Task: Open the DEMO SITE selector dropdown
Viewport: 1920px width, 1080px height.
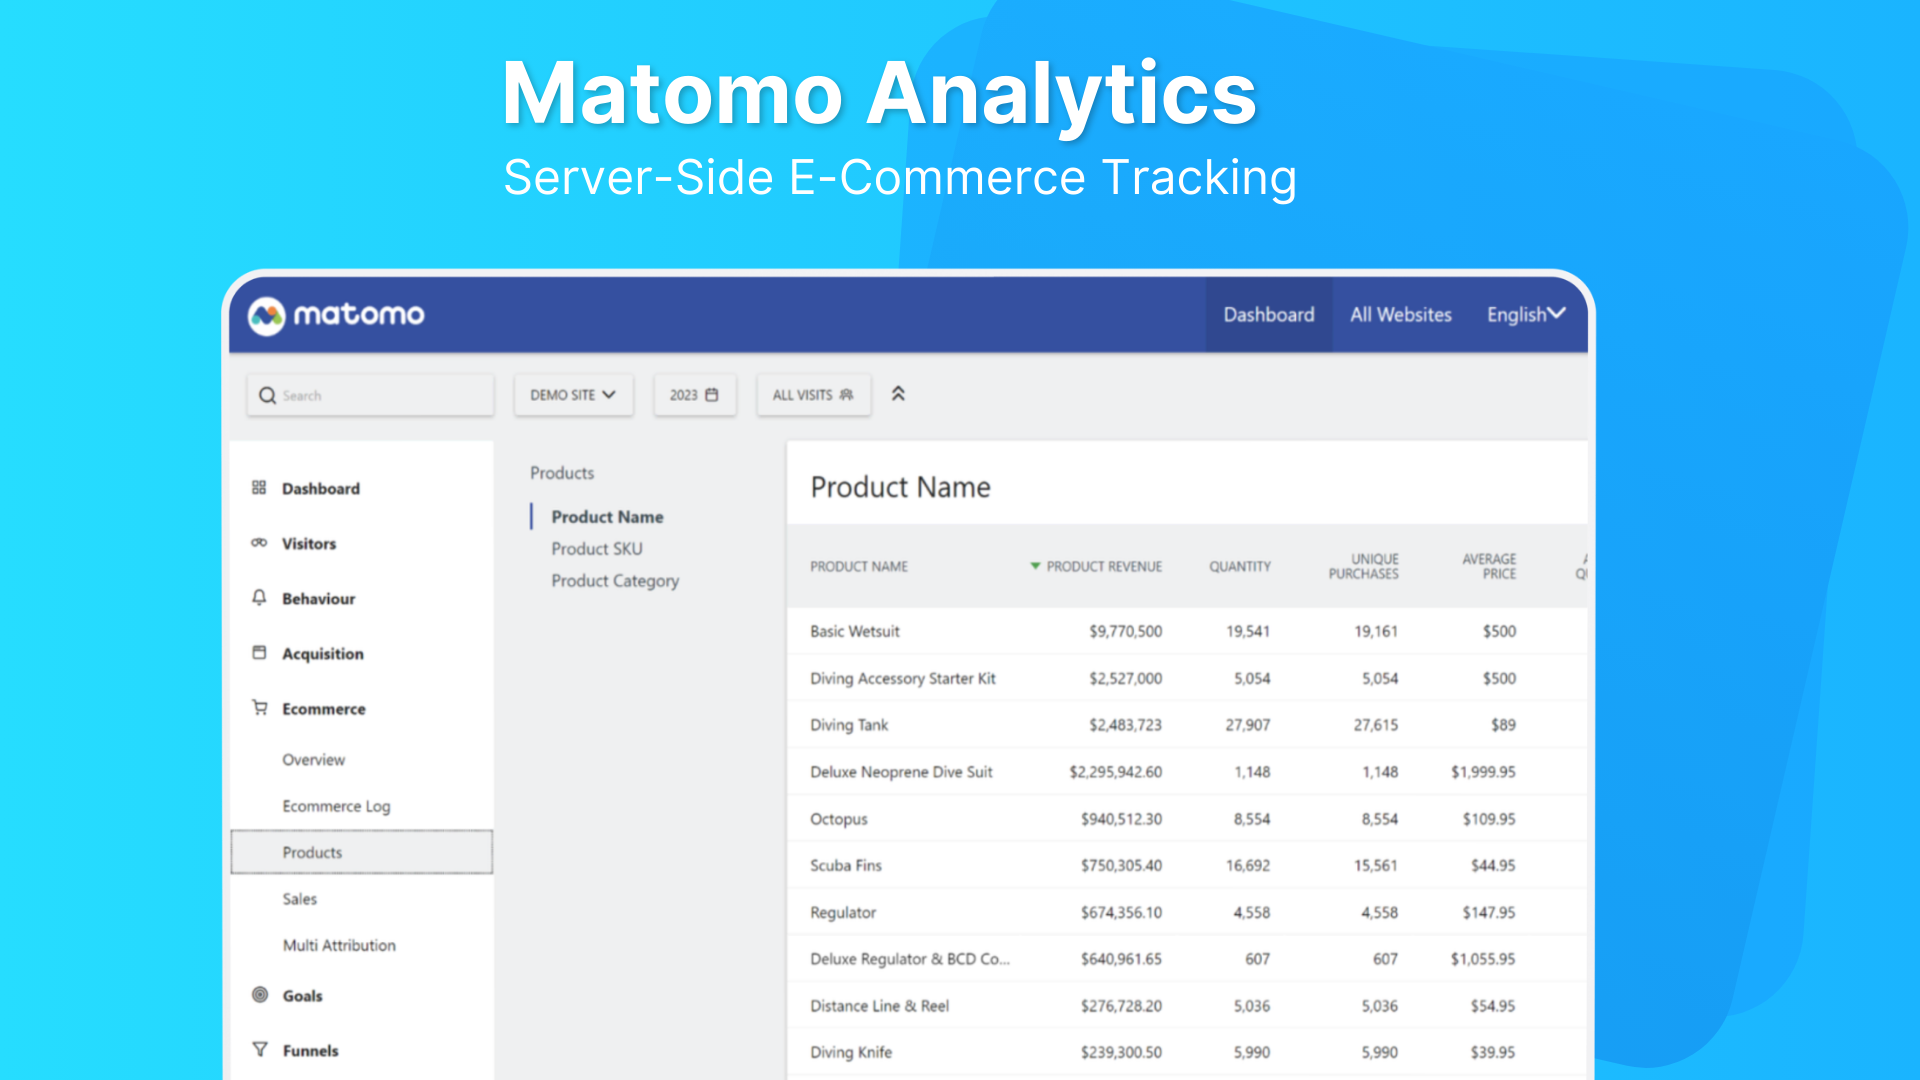Action: click(x=573, y=395)
